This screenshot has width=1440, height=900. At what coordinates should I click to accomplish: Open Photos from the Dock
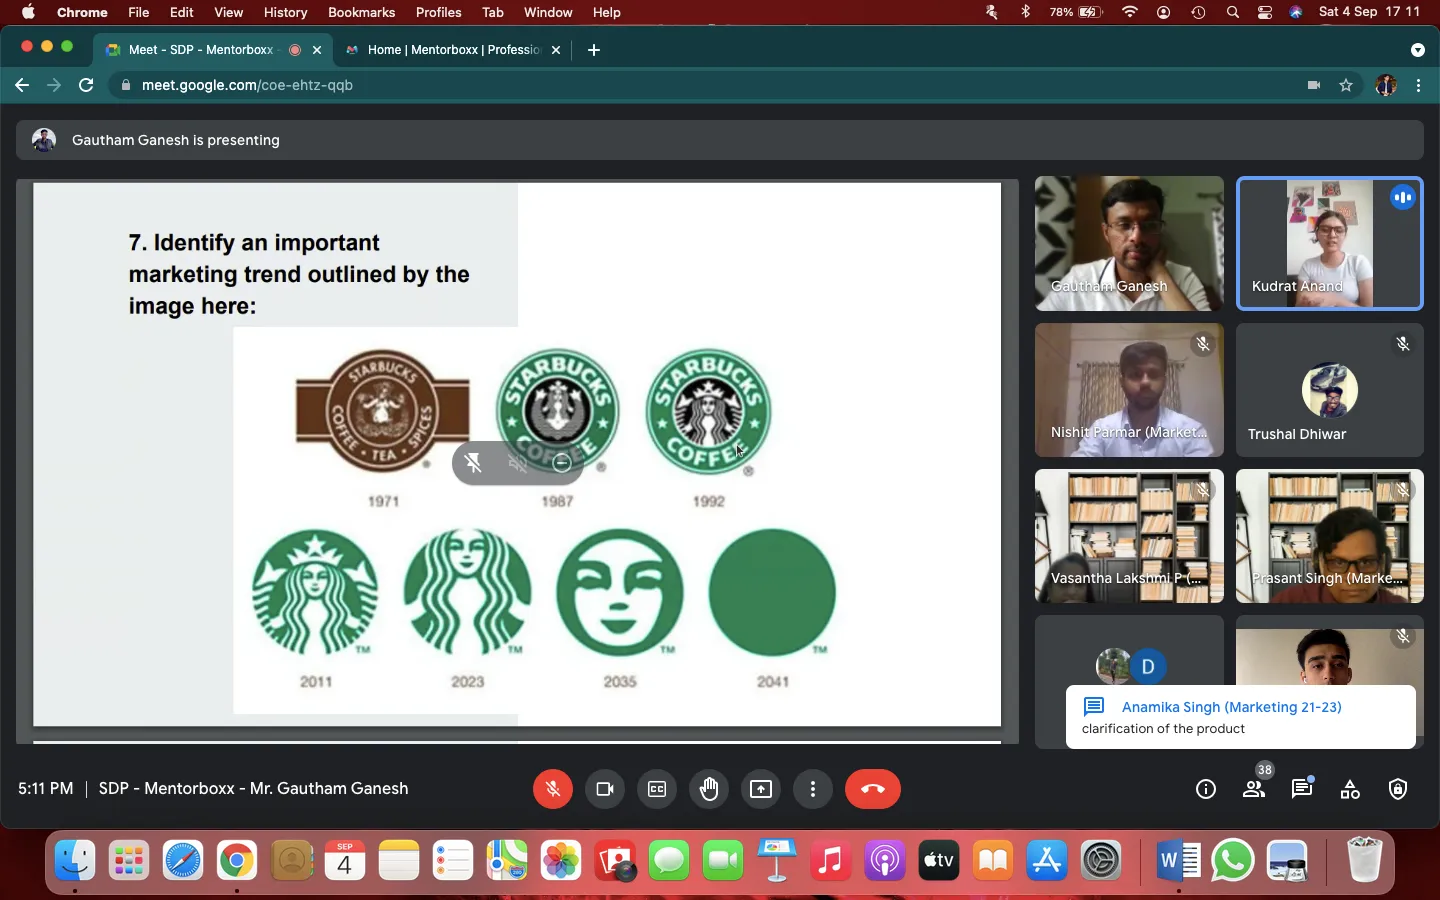pos(561,860)
